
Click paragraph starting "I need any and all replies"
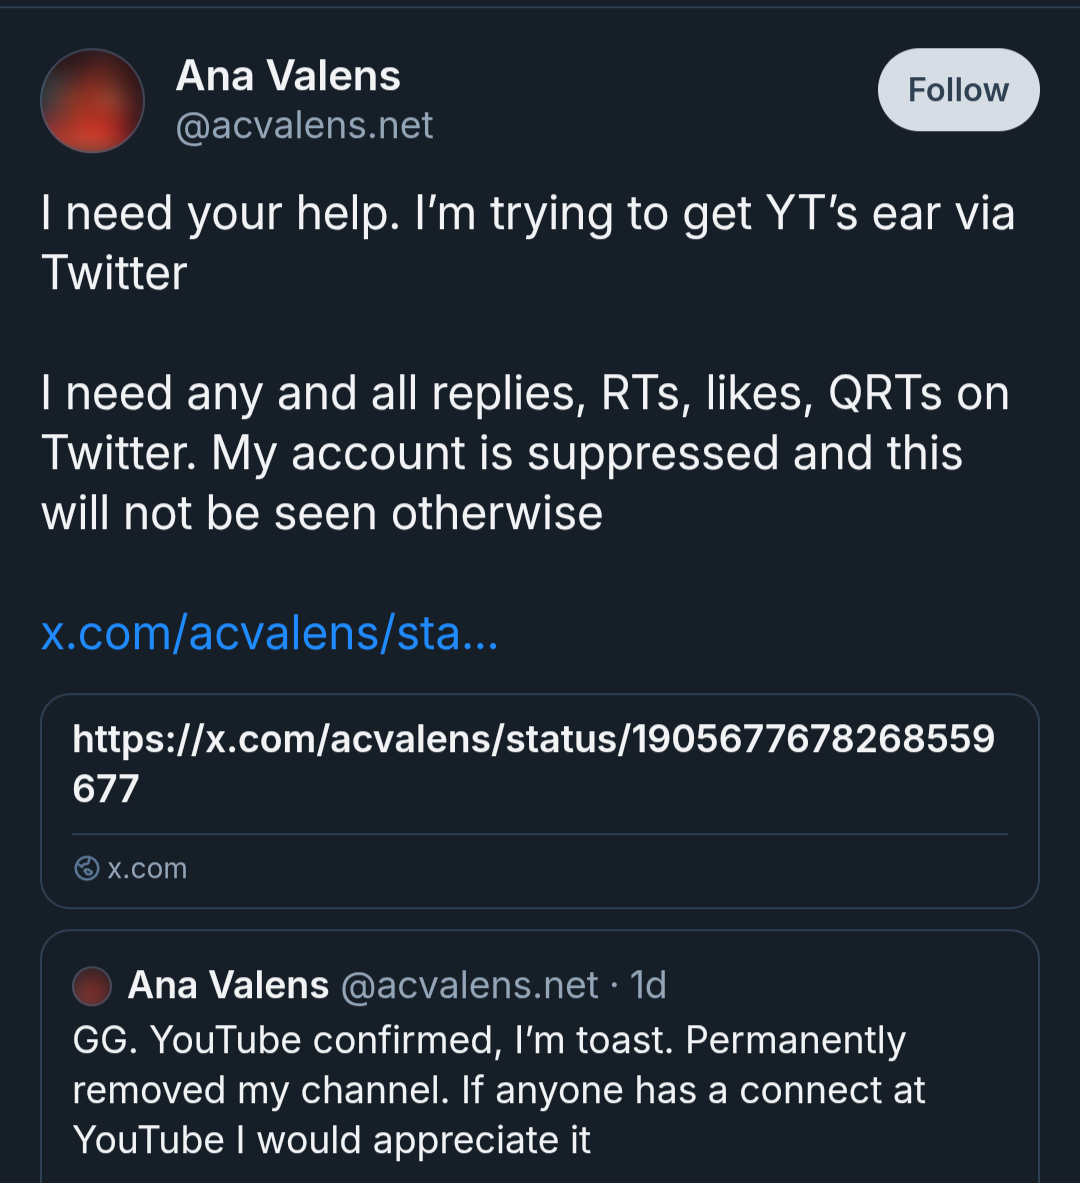point(524,394)
